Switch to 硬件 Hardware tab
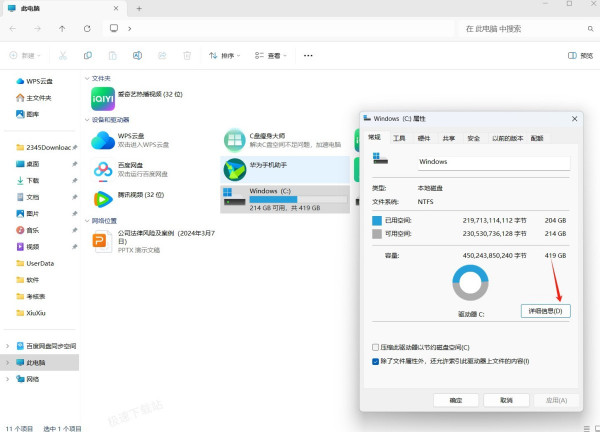This screenshot has height=432, width=600. [424, 138]
